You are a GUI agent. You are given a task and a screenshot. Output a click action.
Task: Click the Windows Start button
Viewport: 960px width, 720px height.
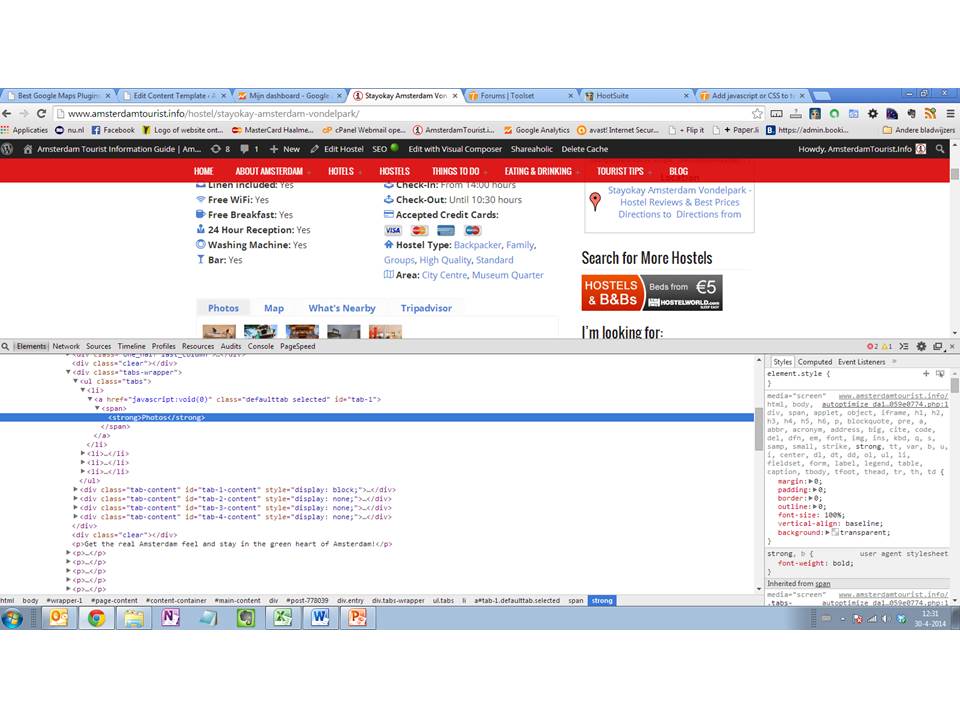tap(12, 618)
